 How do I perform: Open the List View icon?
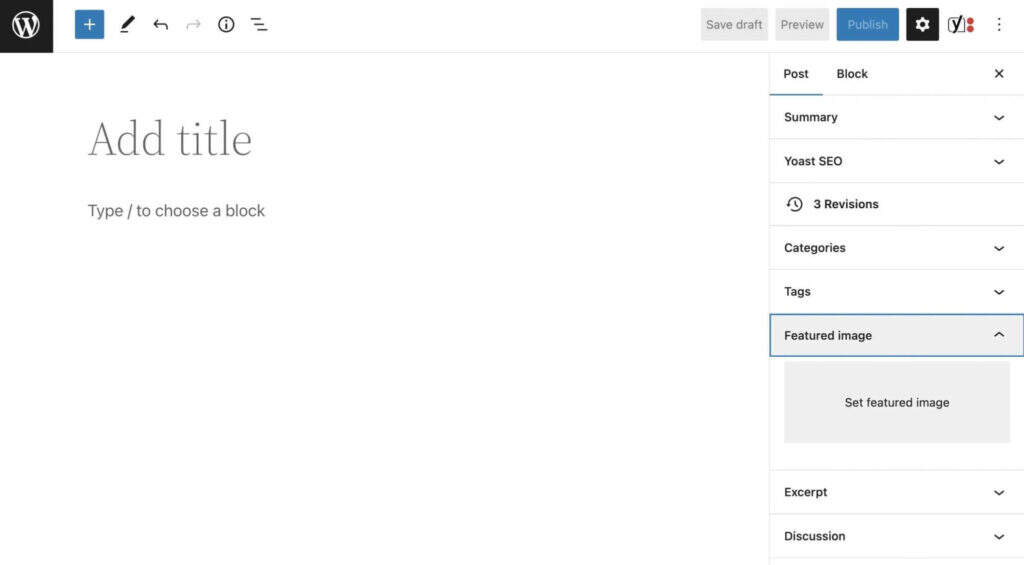click(259, 25)
